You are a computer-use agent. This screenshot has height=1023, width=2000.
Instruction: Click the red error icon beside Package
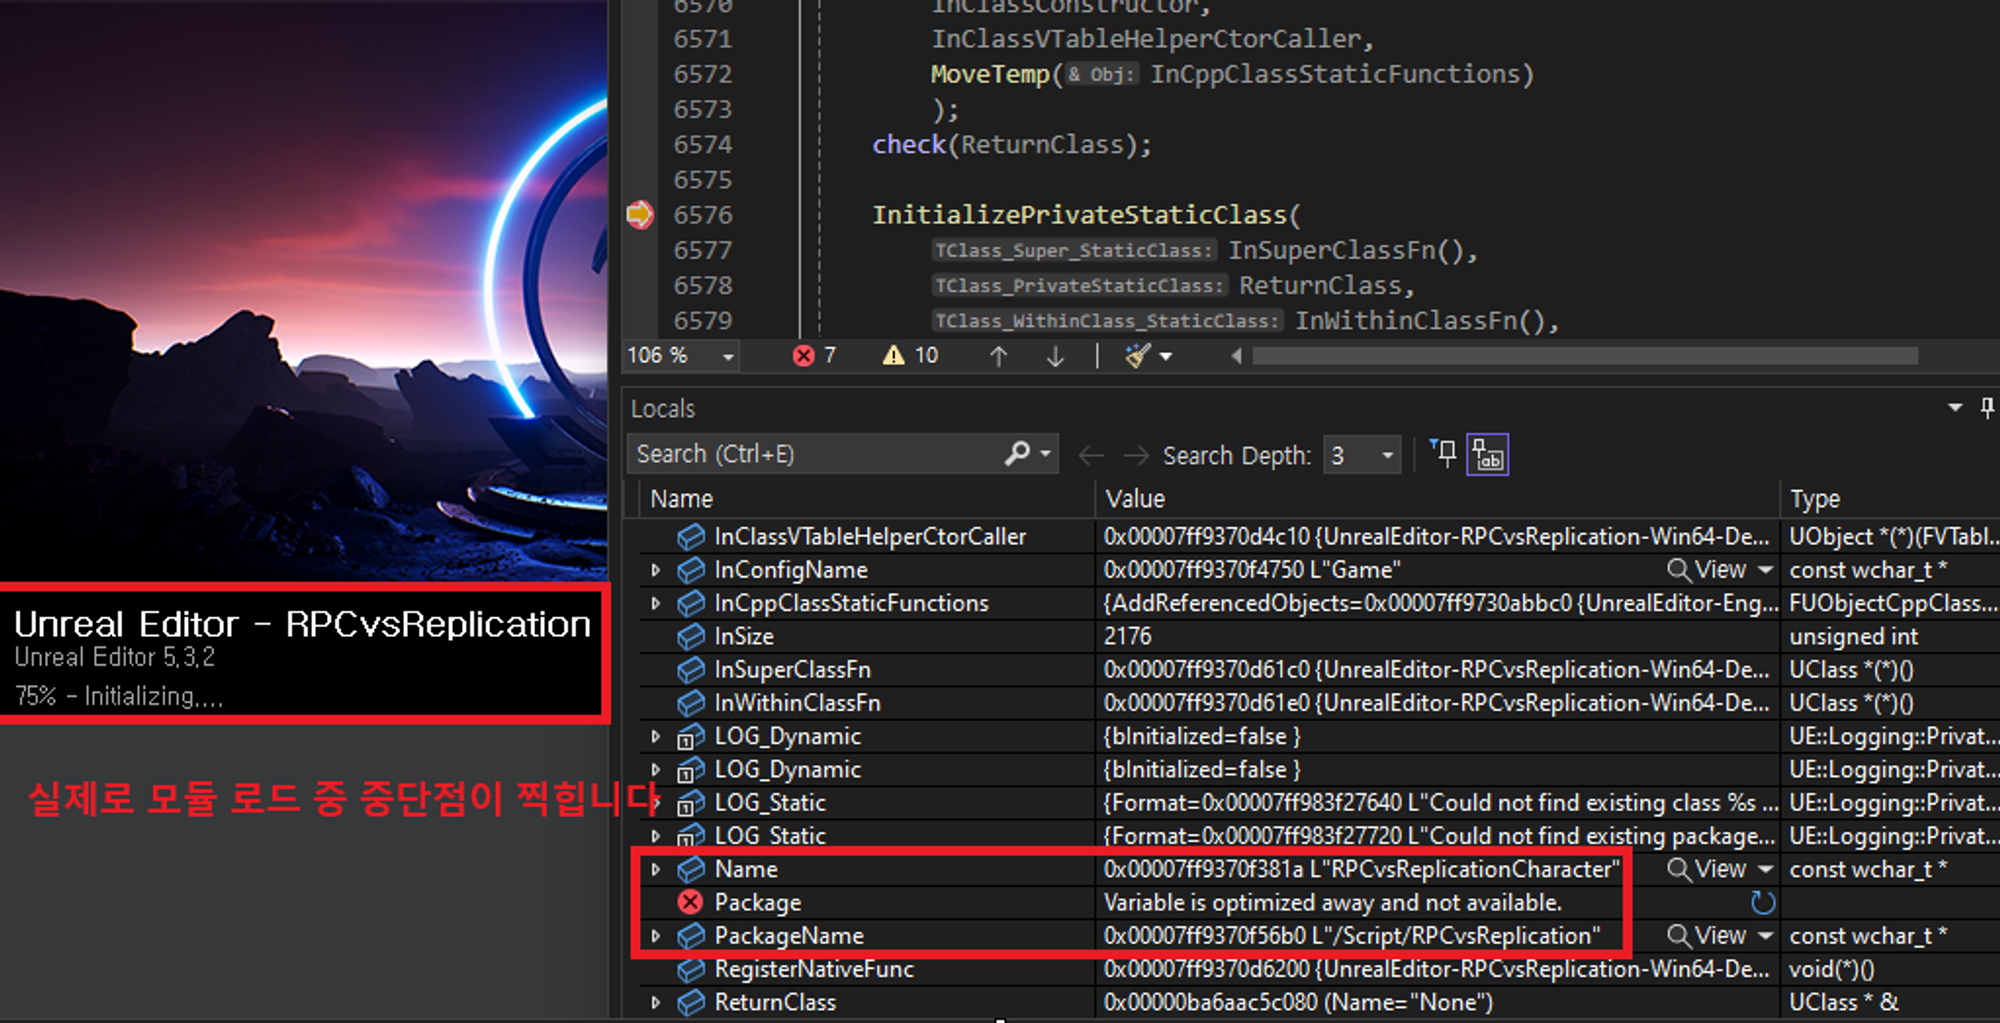coord(690,902)
